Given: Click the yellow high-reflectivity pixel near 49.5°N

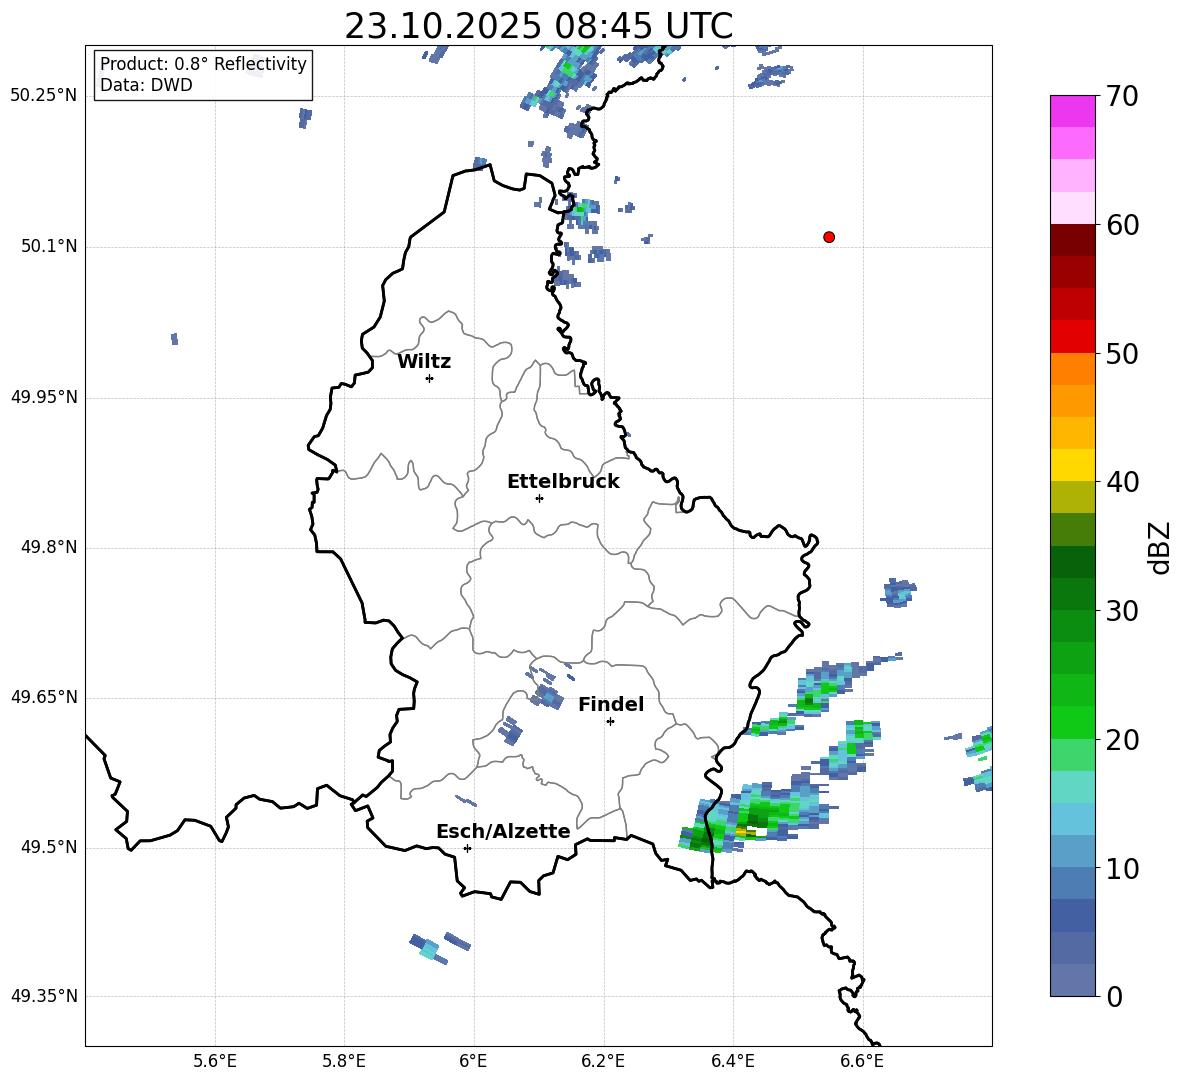Looking at the screenshot, I should (742, 830).
